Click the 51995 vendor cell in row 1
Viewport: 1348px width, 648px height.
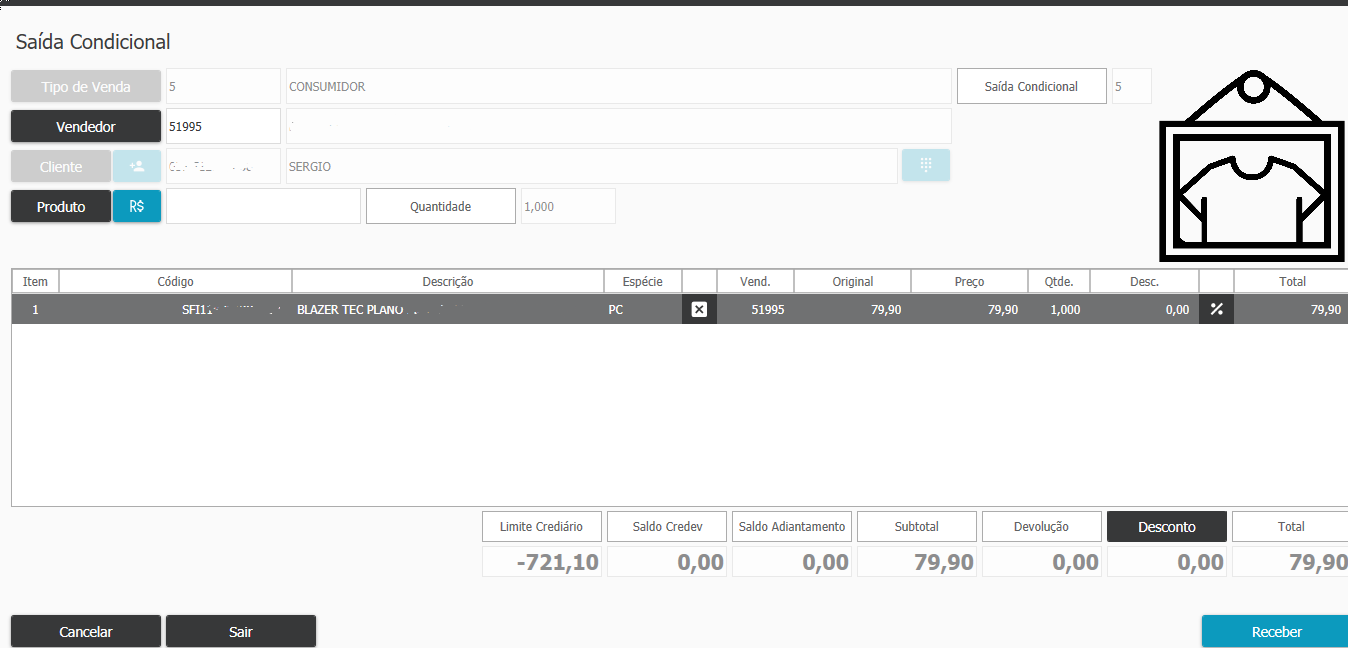point(755,309)
